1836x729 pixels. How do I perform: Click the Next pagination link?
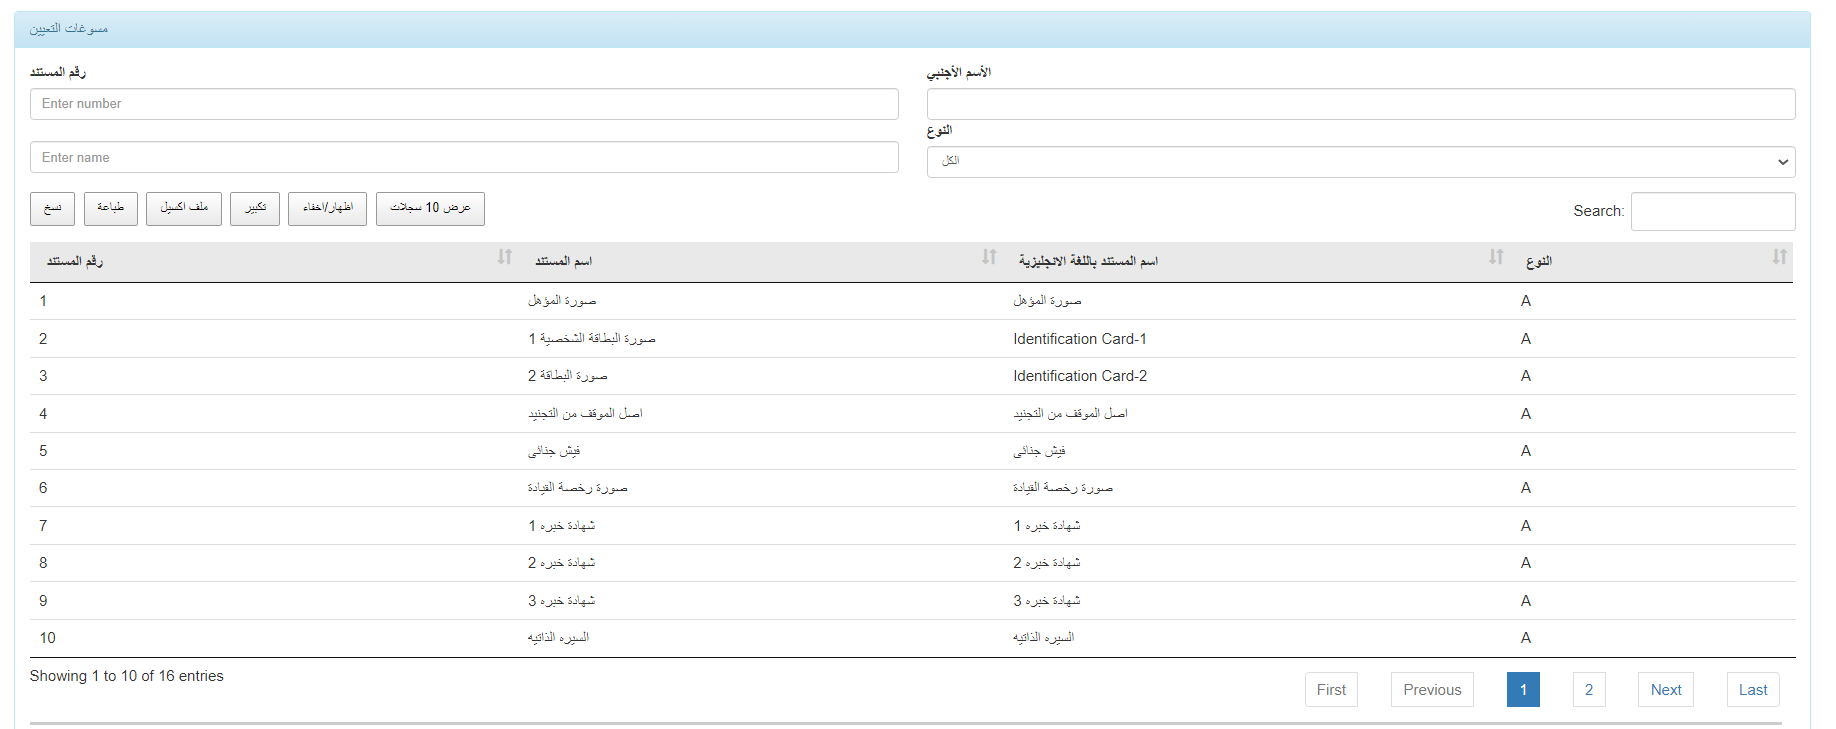tap(1665, 690)
